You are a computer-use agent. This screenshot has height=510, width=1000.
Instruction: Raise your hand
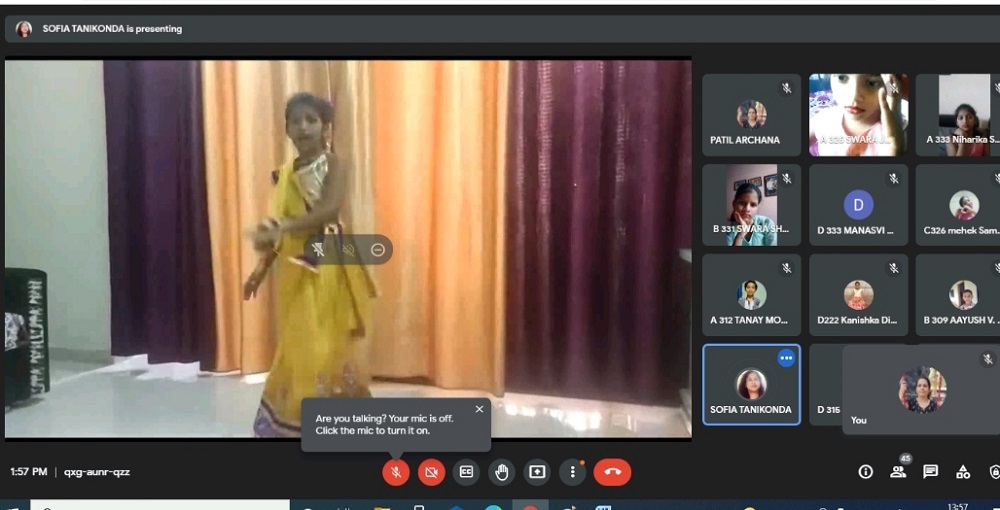tap(502, 472)
